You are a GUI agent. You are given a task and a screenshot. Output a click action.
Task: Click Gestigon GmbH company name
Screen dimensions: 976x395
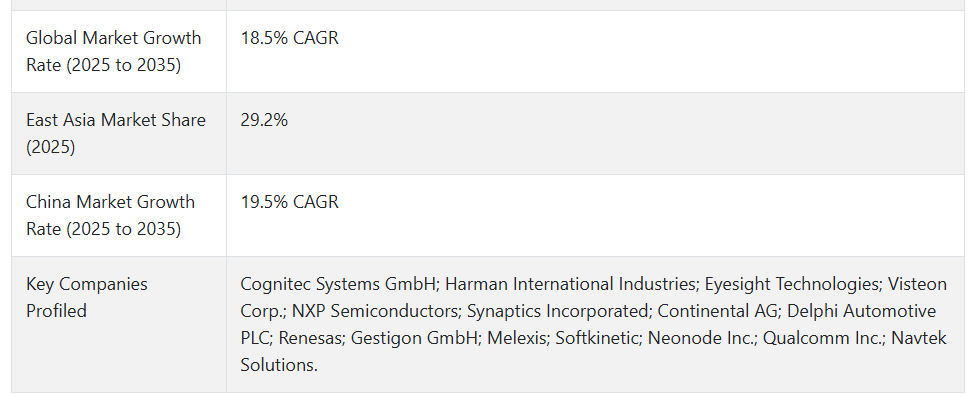pyautogui.click(x=415, y=338)
